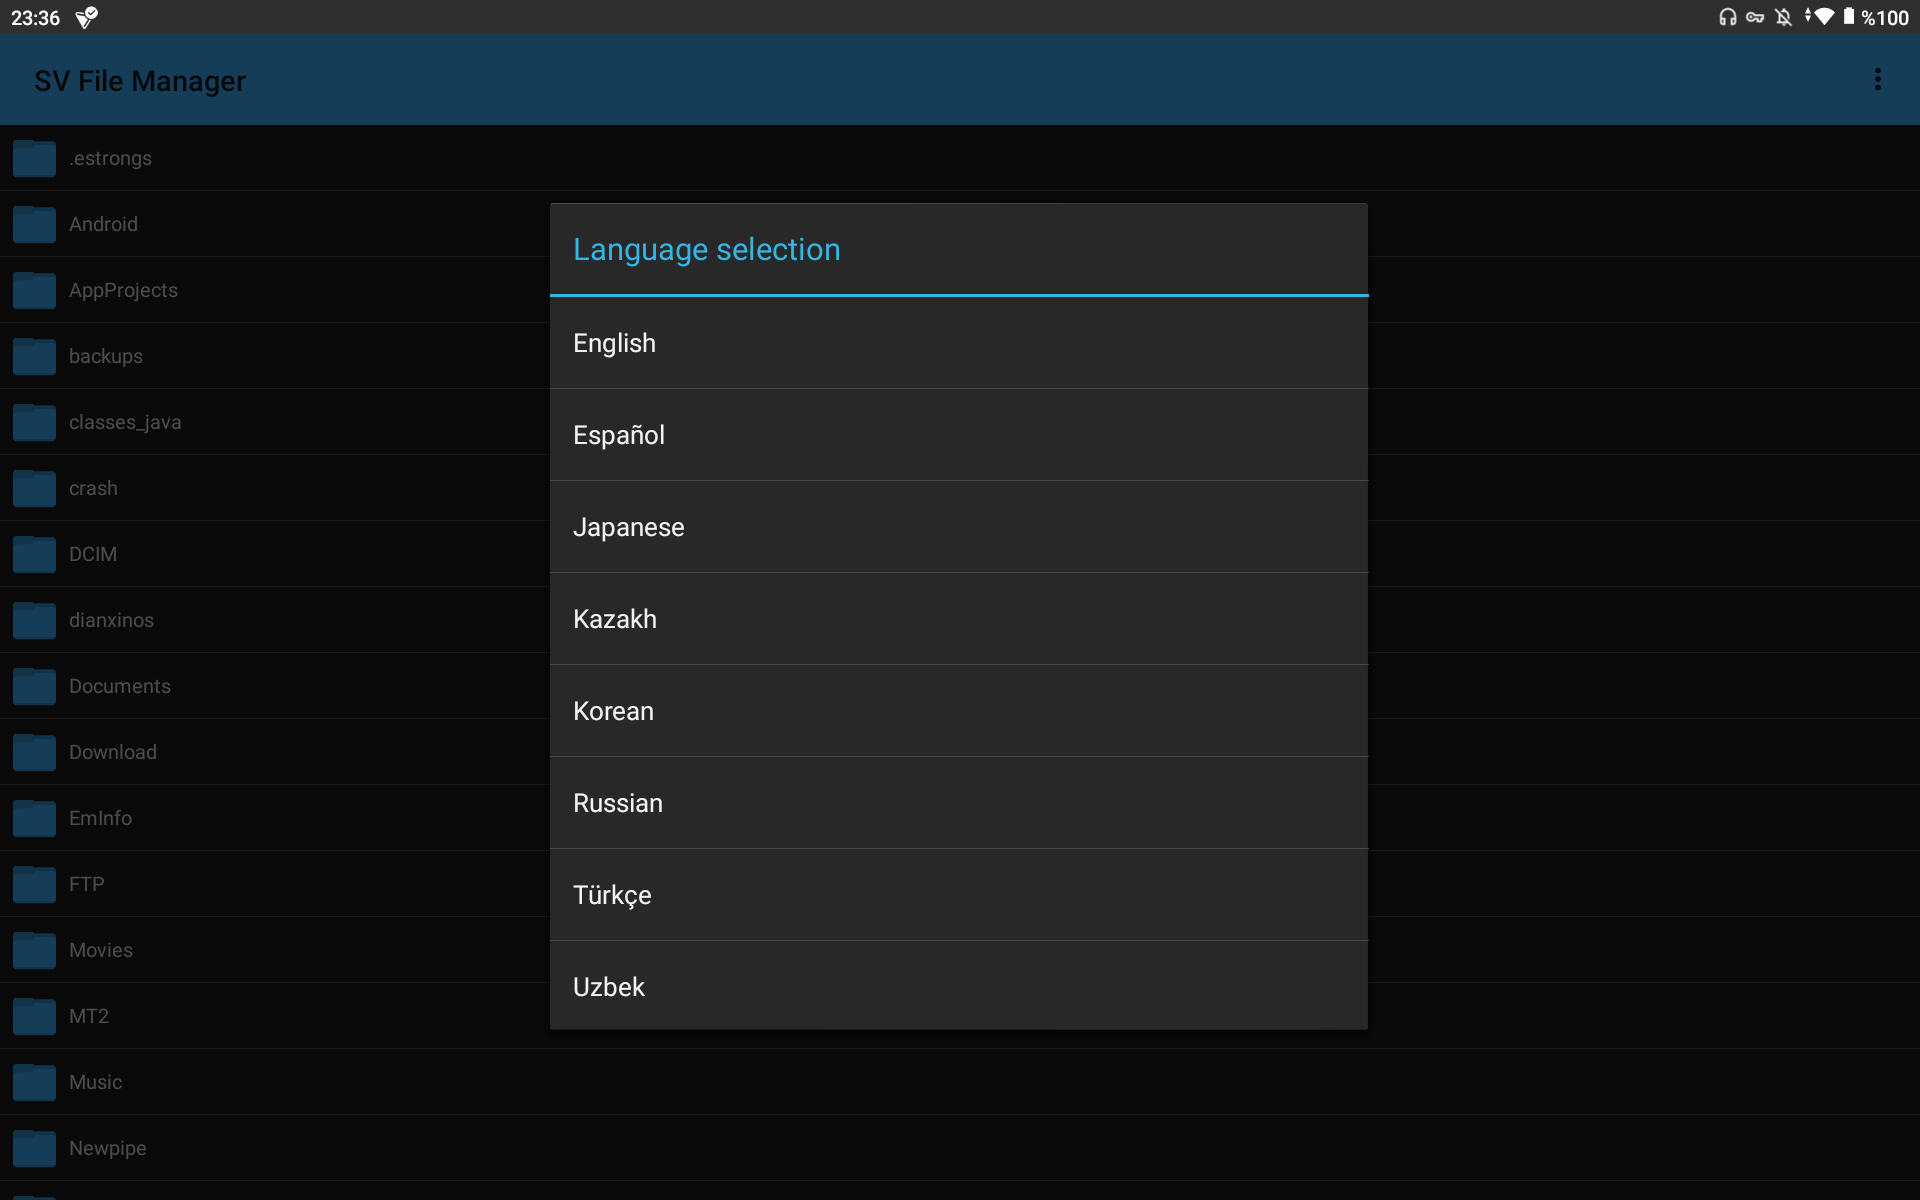Select Russian in the language selection
This screenshot has width=1920, height=1200.
pos(958,802)
